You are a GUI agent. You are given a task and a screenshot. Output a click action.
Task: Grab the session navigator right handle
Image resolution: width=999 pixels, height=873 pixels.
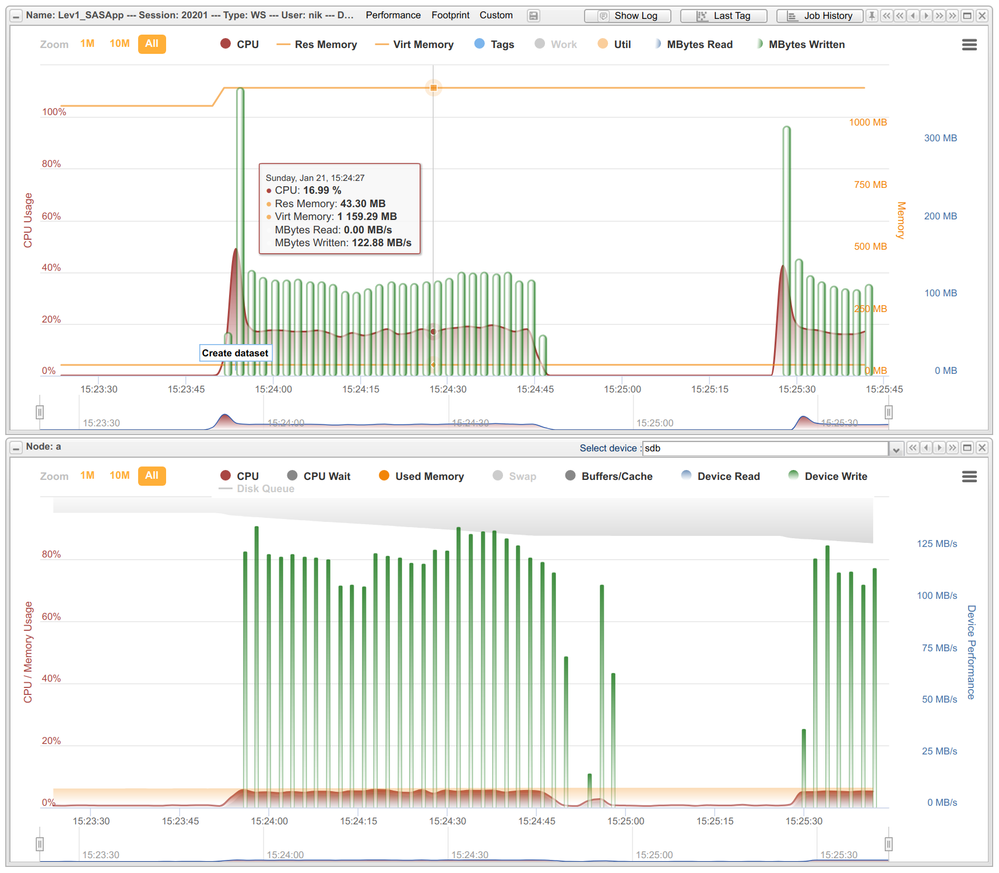click(x=888, y=412)
